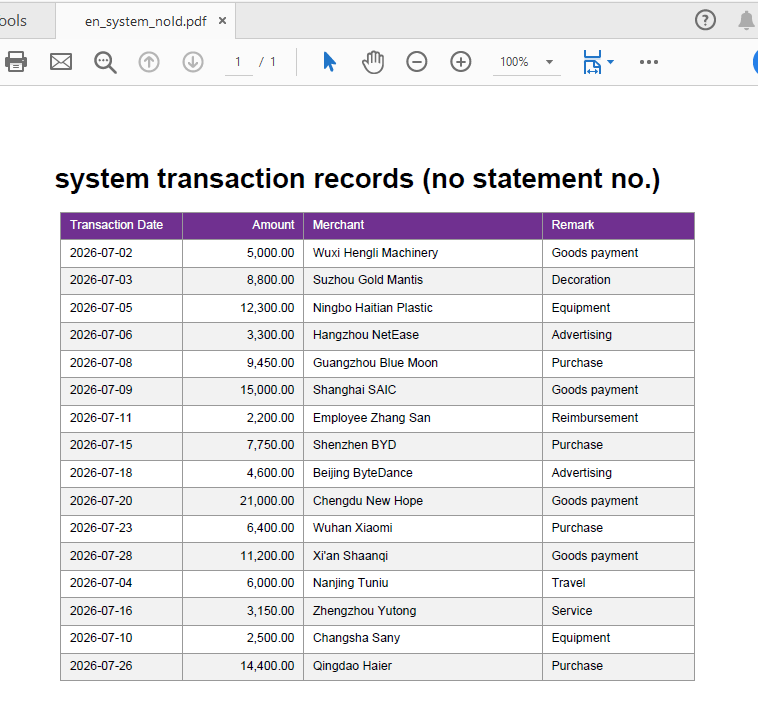Select the arrow selection tool
The width and height of the screenshot is (758, 726).
(x=329, y=62)
